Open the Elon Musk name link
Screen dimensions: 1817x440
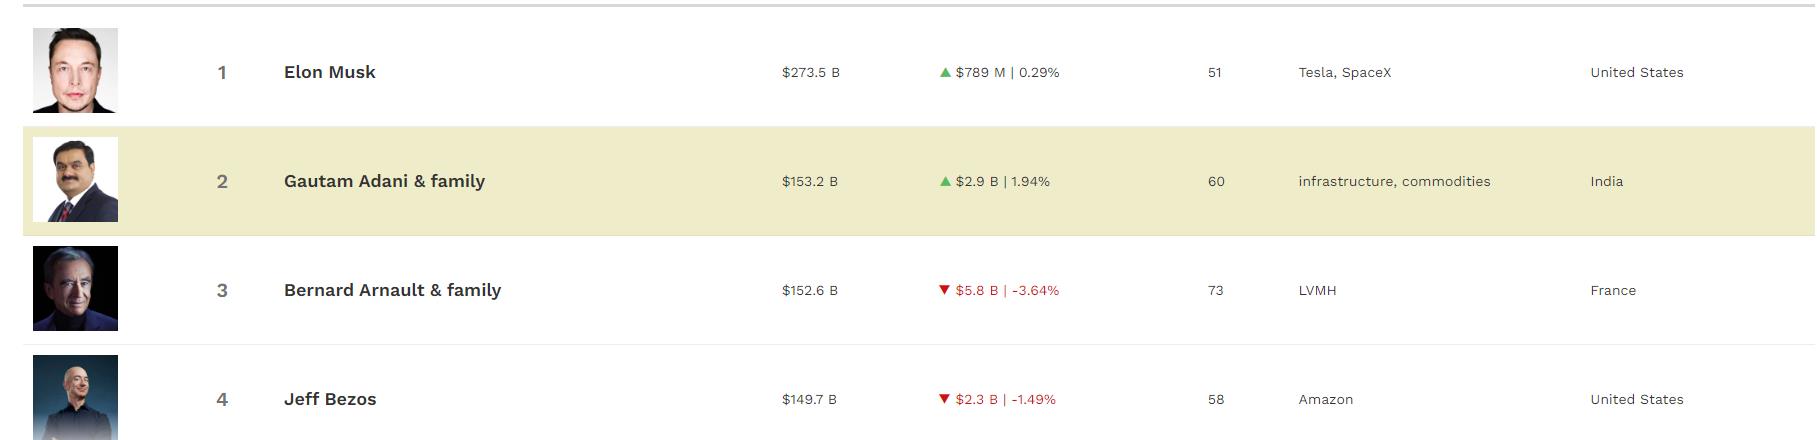click(330, 72)
